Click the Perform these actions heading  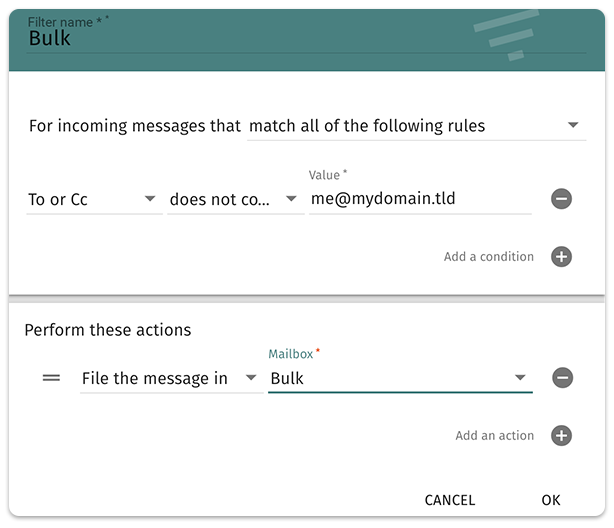(x=107, y=329)
